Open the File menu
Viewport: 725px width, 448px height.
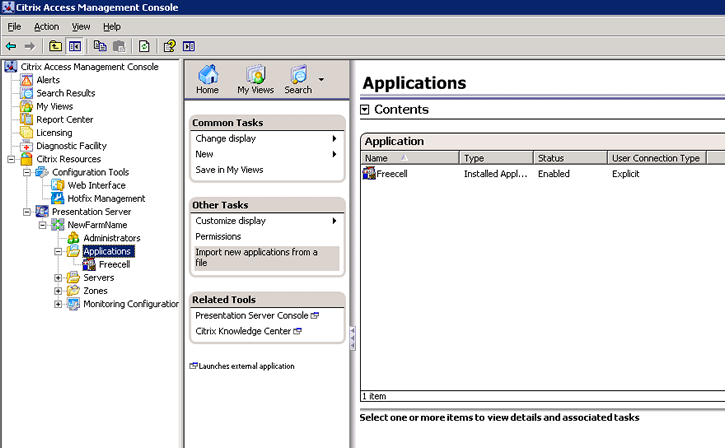click(14, 27)
